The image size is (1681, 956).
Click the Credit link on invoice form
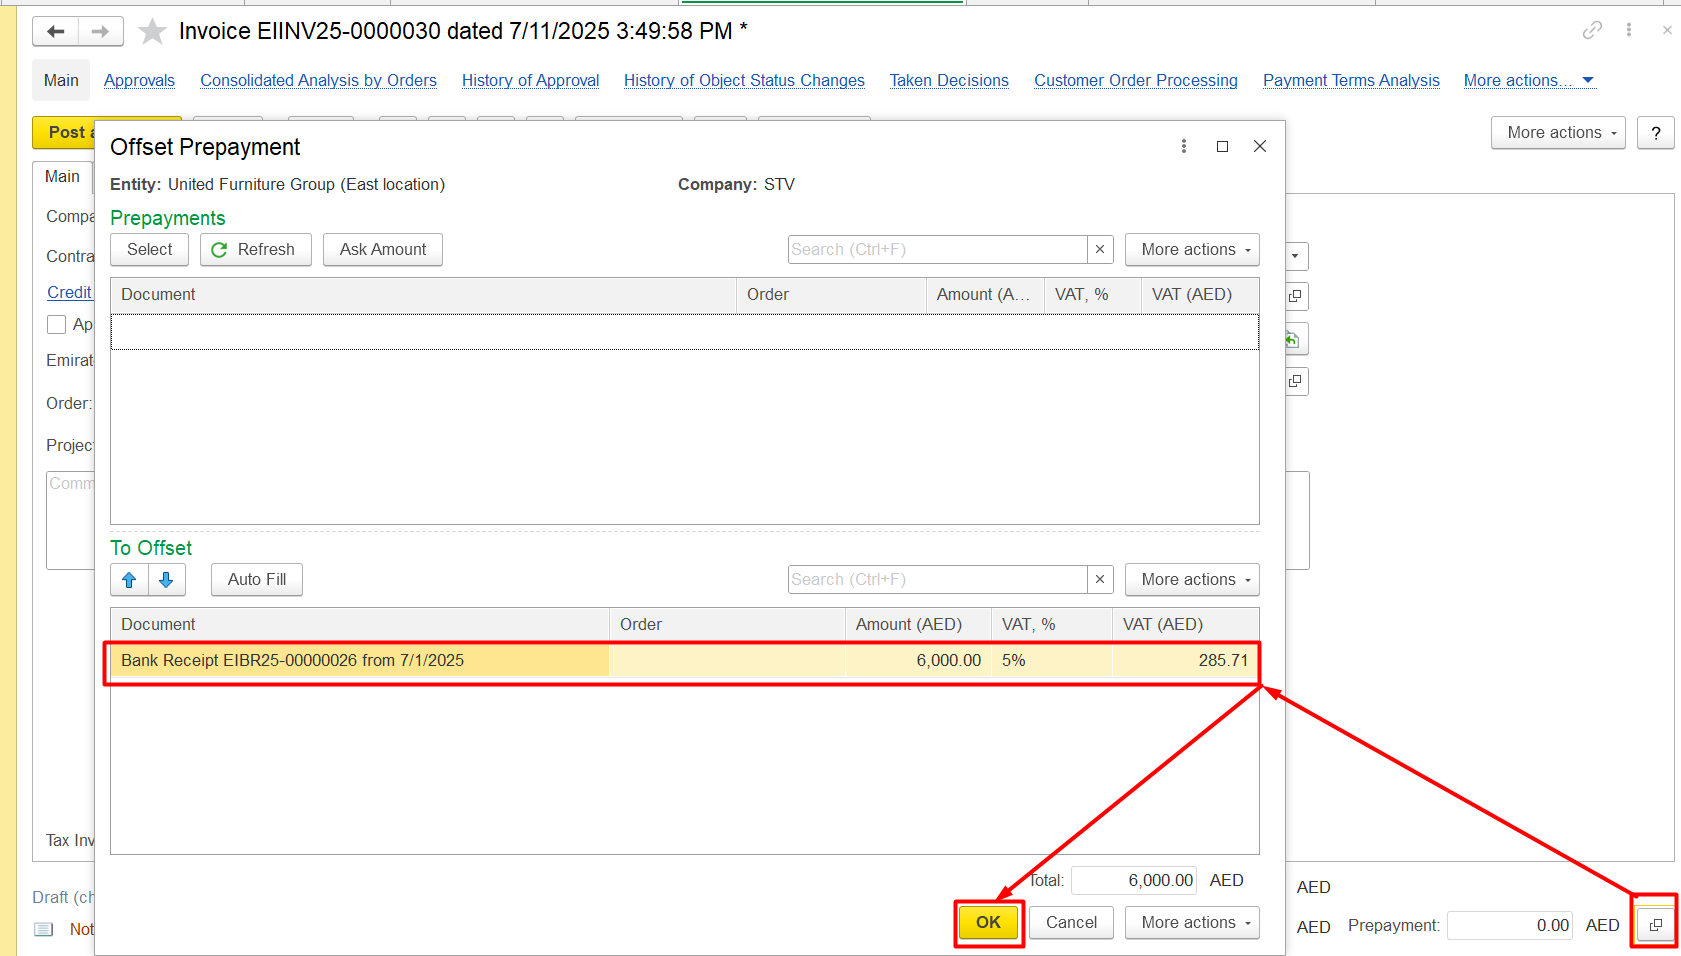(x=69, y=292)
